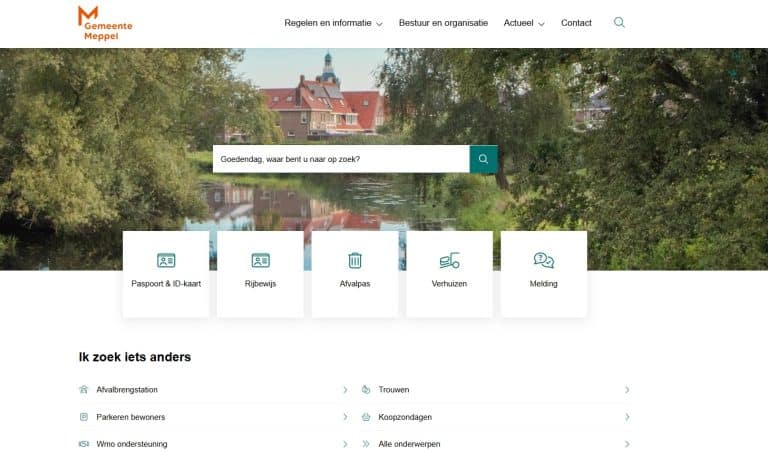This screenshot has height=452, width=768.
Task: Click the Wmo ondersteuning row icon
Action: [x=84, y=444]
